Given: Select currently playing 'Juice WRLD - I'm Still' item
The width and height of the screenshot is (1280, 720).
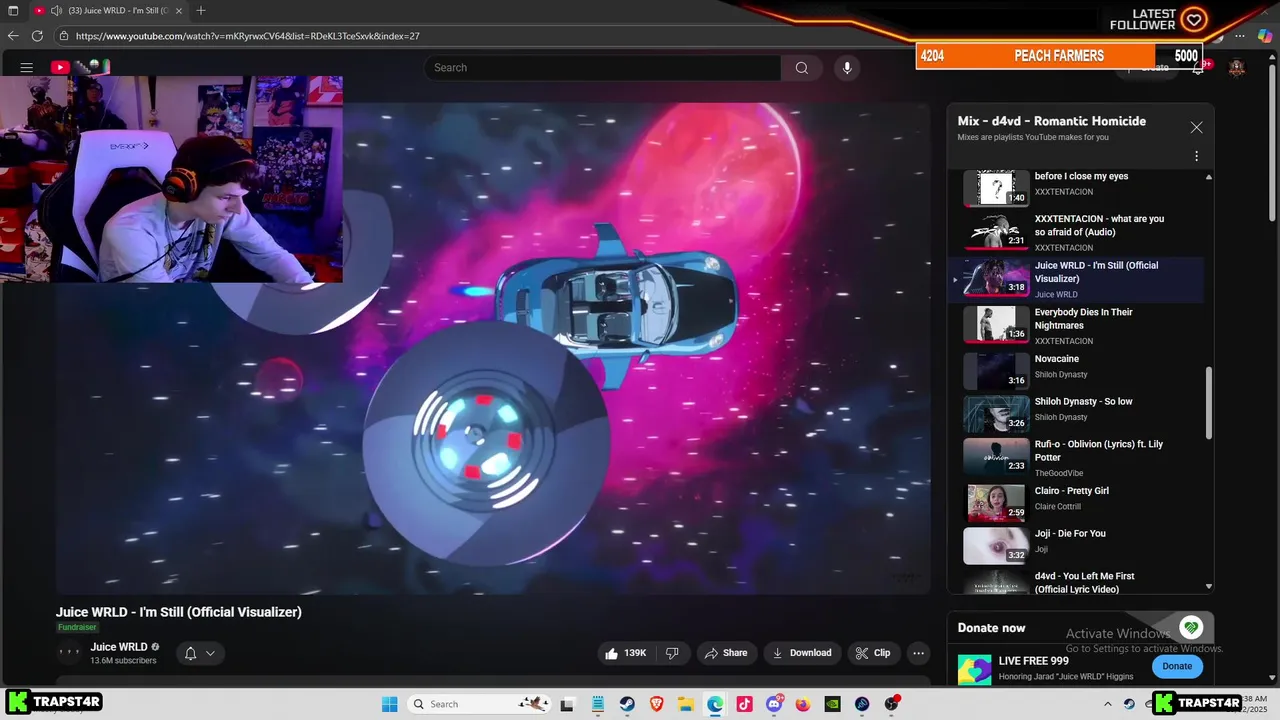Looking at the screenshot, I should (x=1076, y=279).
